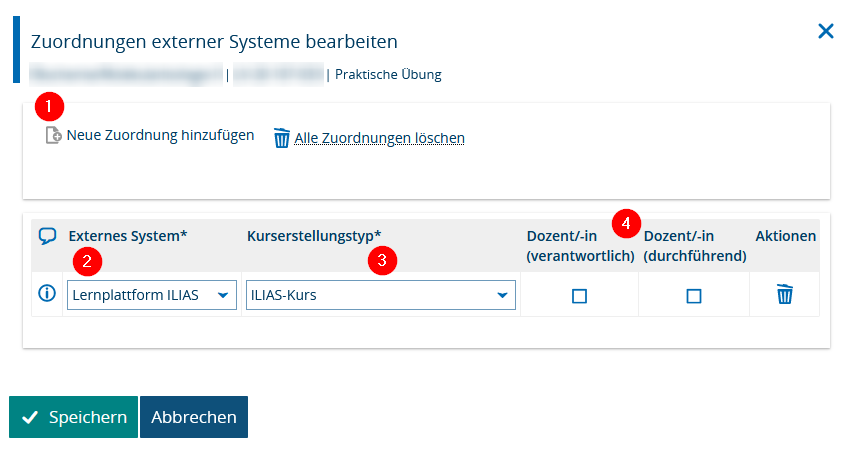Click the trash icon beside Alle Zuordnungen löschen
Viewport: 851px width, 450px height.
coord(282,138)
